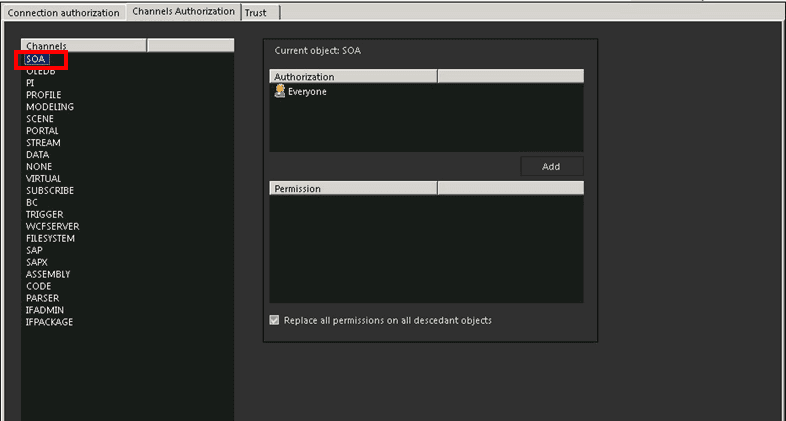
Task: Switch to the Connection authorization tab
Action: [x=63, y=13]
